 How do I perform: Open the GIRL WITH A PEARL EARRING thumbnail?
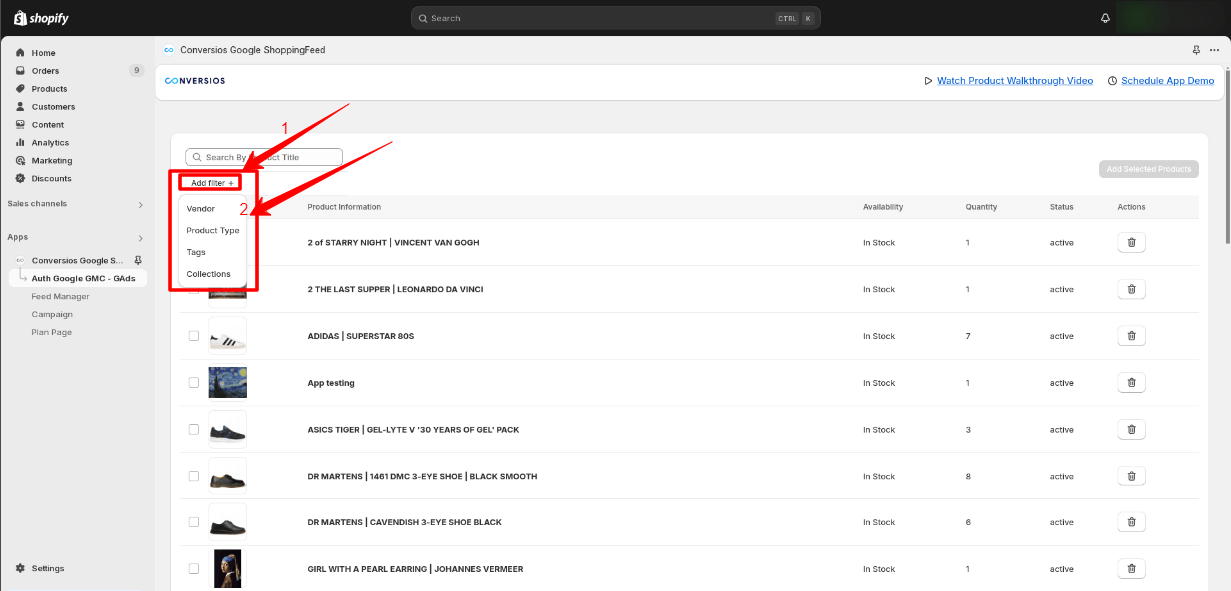tap(228, 569)
